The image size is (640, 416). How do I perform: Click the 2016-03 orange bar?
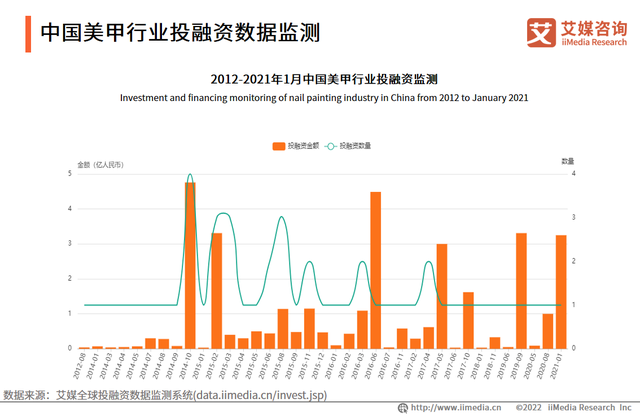[x=362, y=329]
